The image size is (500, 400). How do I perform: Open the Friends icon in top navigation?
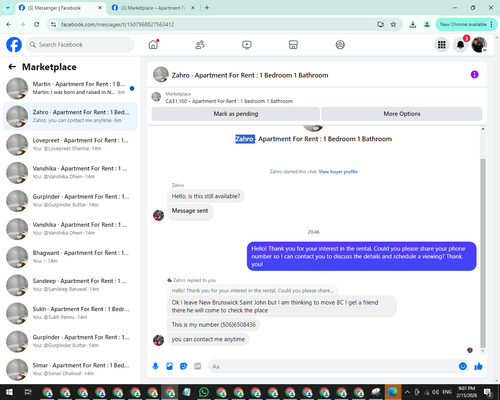[x=200, y=45]
